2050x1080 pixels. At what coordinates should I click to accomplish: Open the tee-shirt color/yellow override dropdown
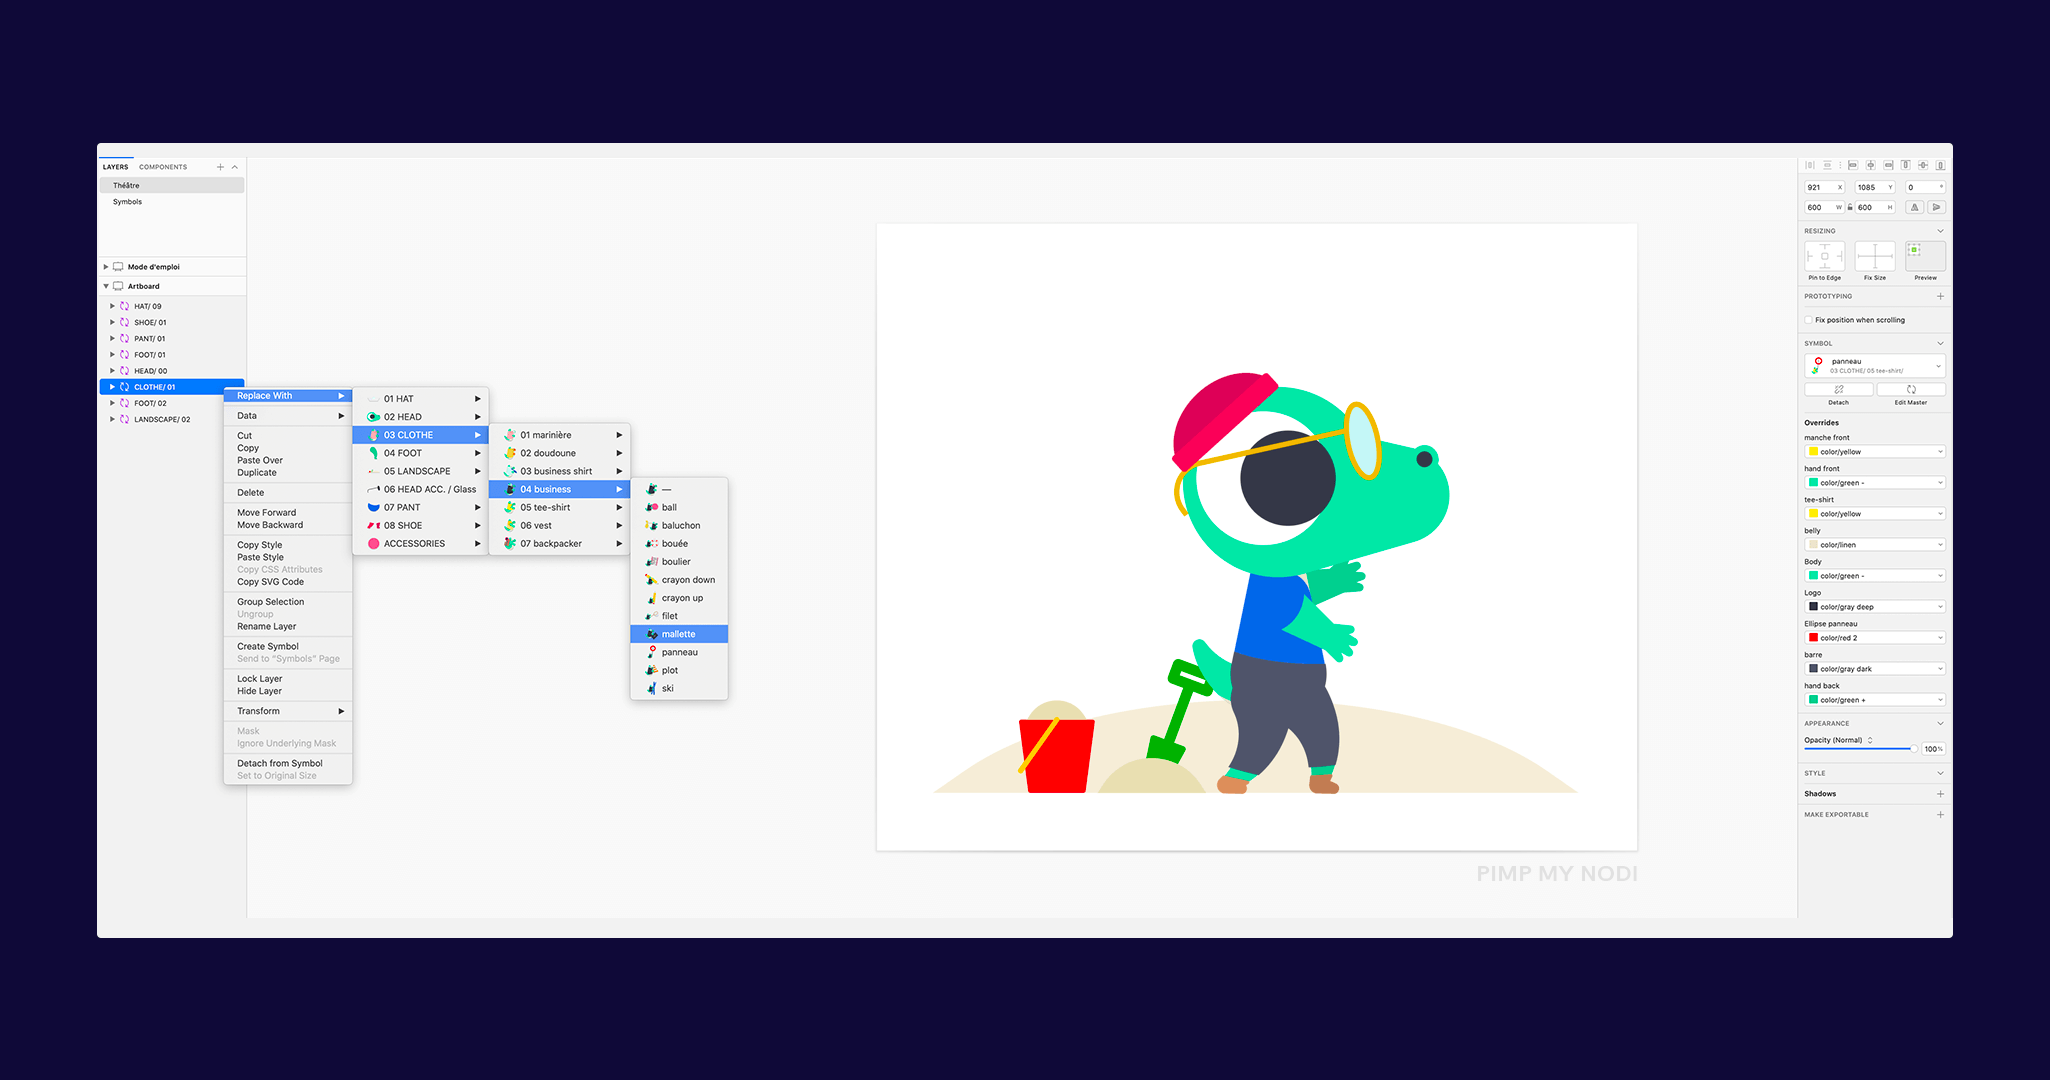[1875, 514]
